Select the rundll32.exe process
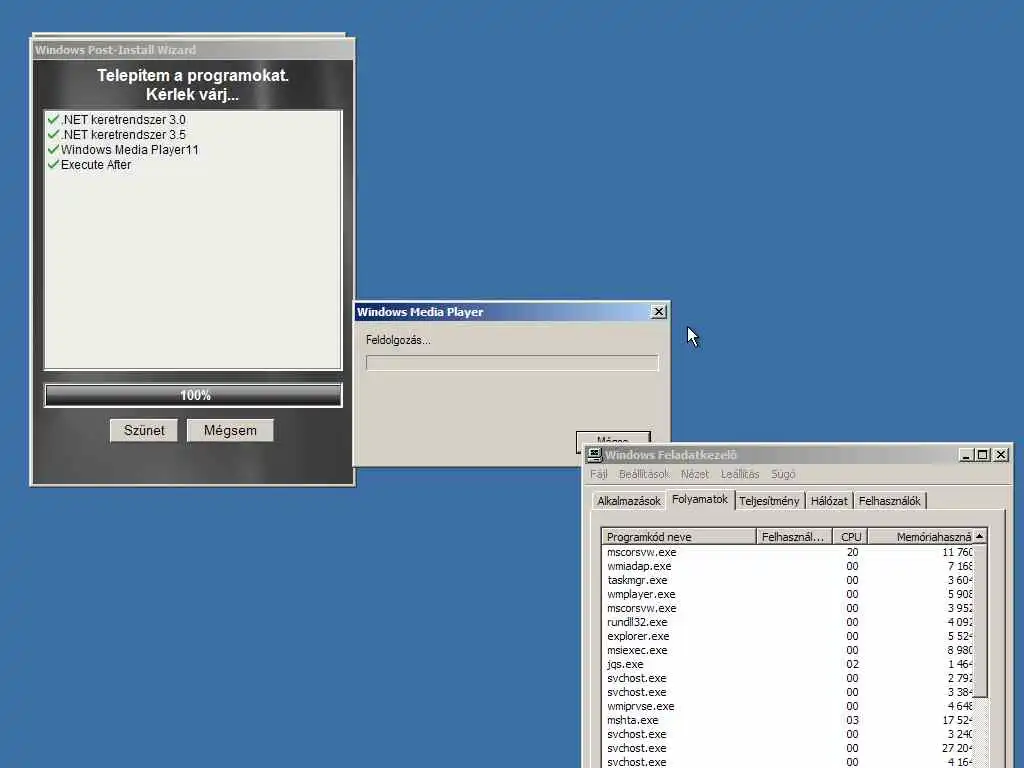Image resolution: width=1024 pixels, height=768 pixels. click(x=788, y=622)
